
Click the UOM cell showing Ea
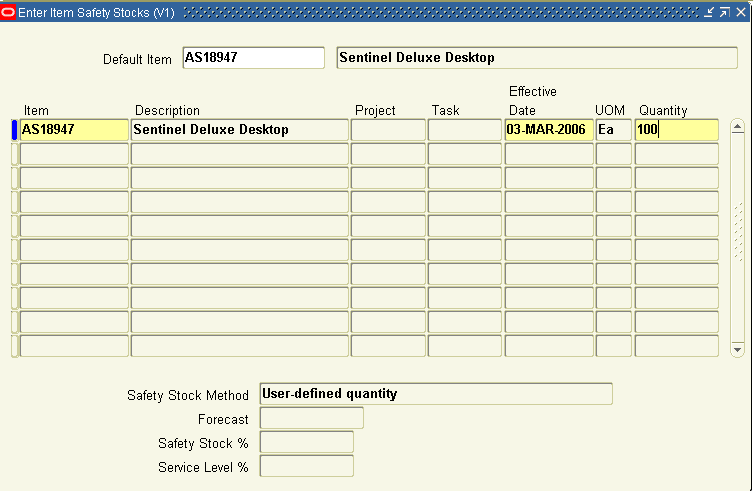[x=614, y=130]
